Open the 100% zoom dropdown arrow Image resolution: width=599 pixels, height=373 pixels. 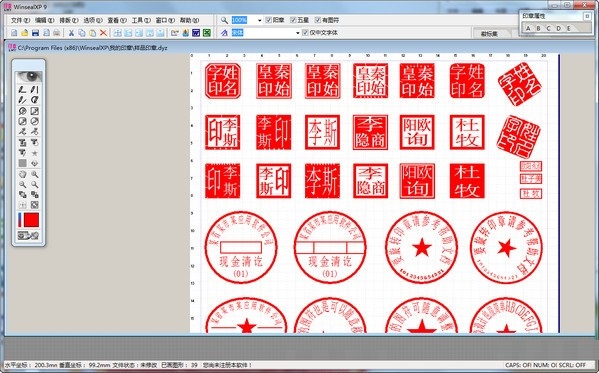click(x=259, y=20)
